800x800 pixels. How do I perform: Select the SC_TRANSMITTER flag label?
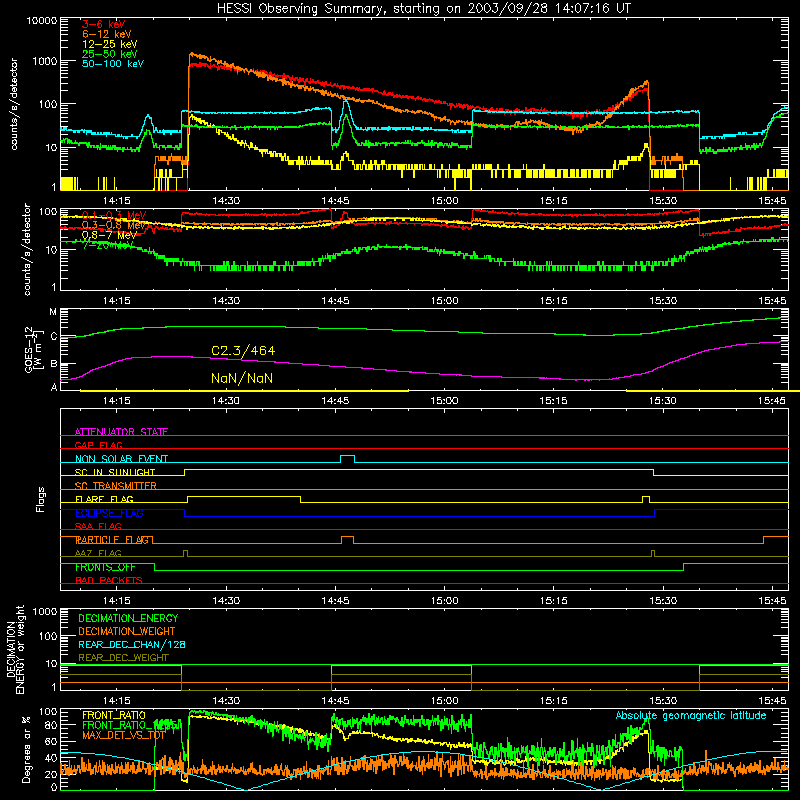point(115,485)
